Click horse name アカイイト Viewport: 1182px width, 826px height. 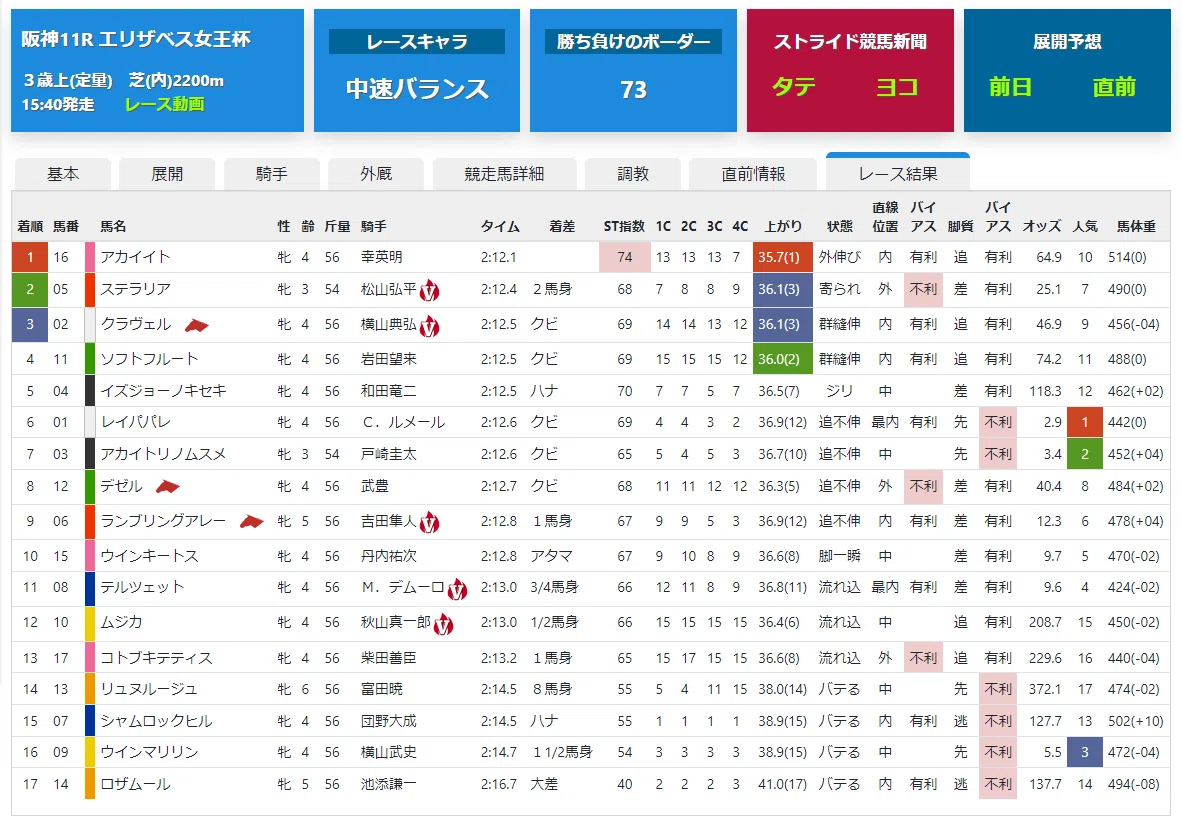pos(136,257)
